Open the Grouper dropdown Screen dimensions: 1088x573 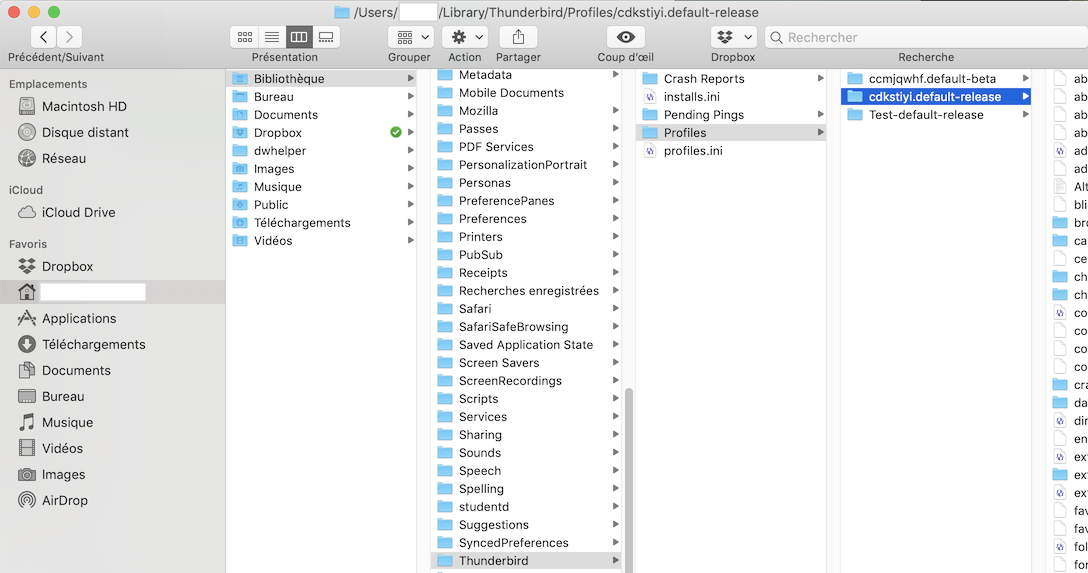(x=411, y=37)
